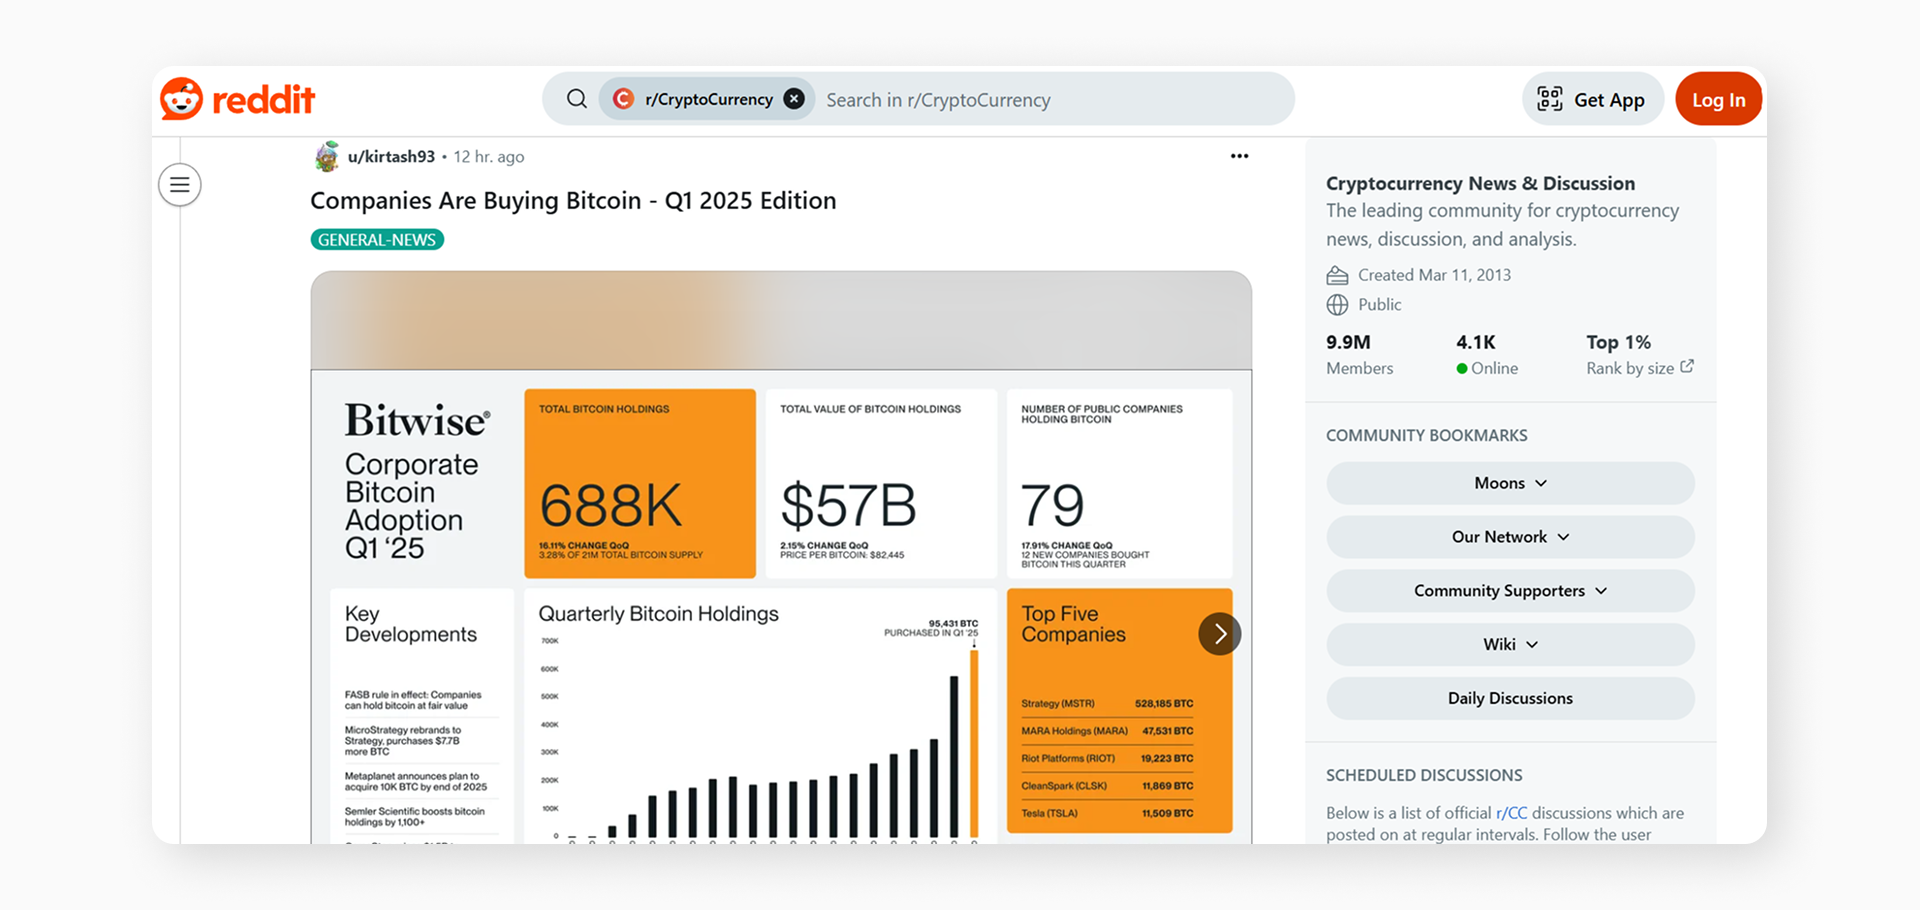
Task: Click the 4.1K Online count
Action: coord(1476,342)
